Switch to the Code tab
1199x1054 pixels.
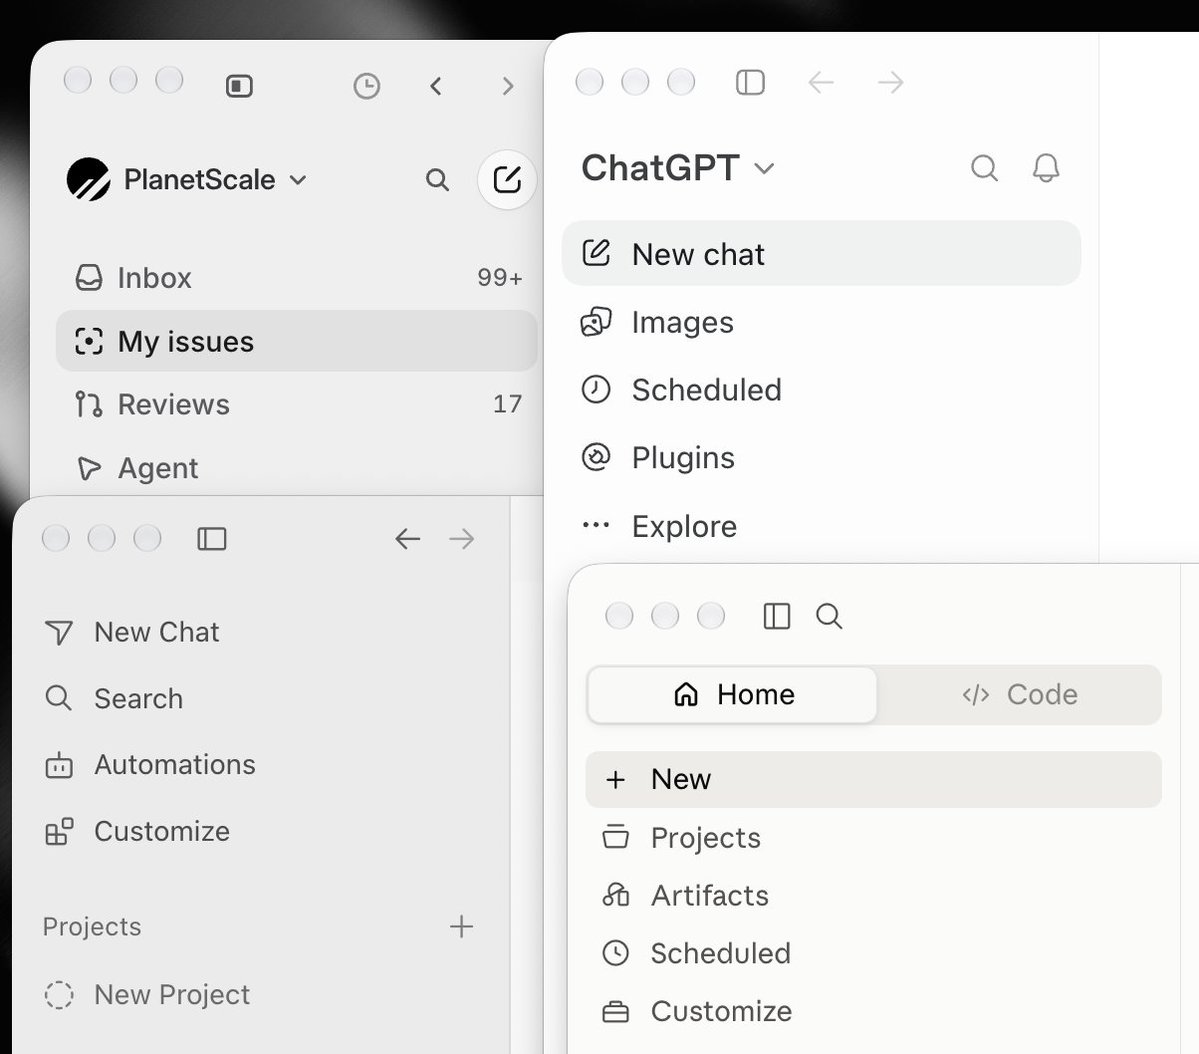[1019, 695]
